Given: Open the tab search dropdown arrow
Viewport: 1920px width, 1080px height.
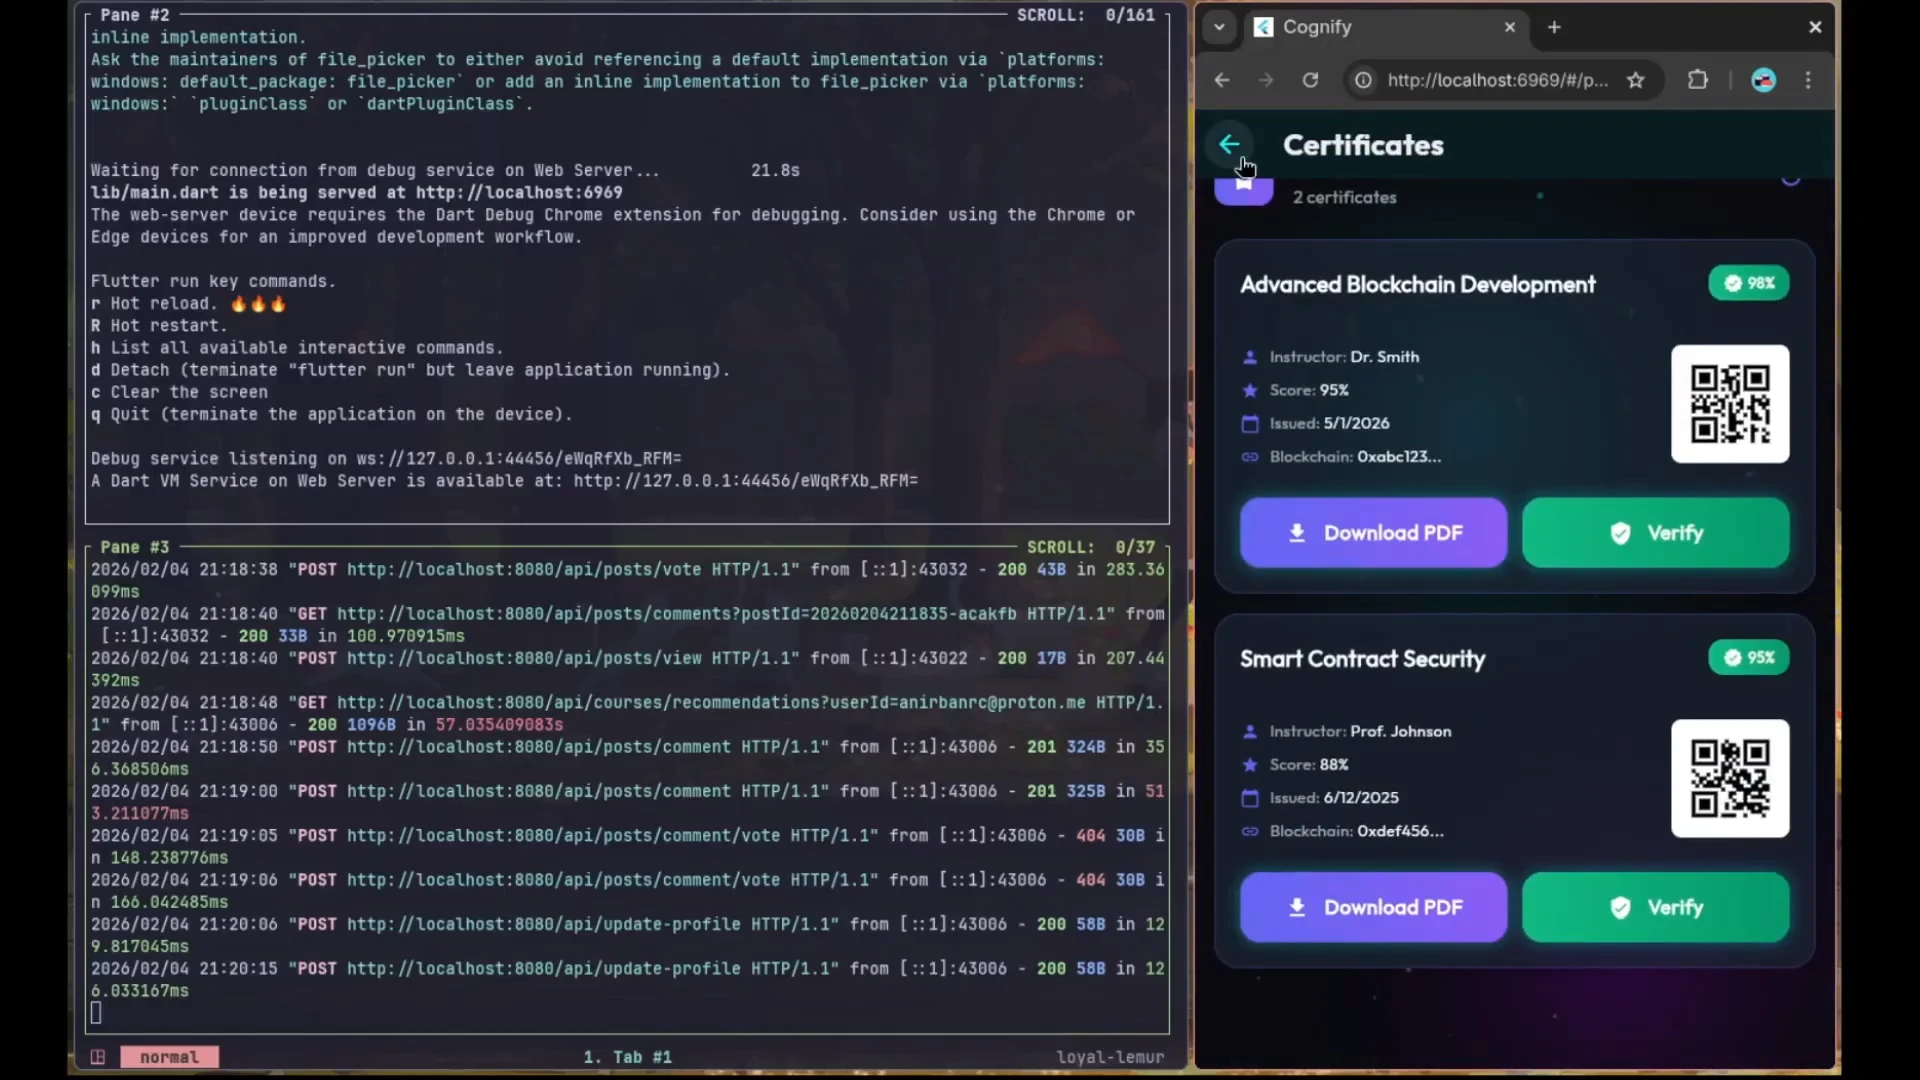Looking at the screenshot, I should (x=1219, y=27).
